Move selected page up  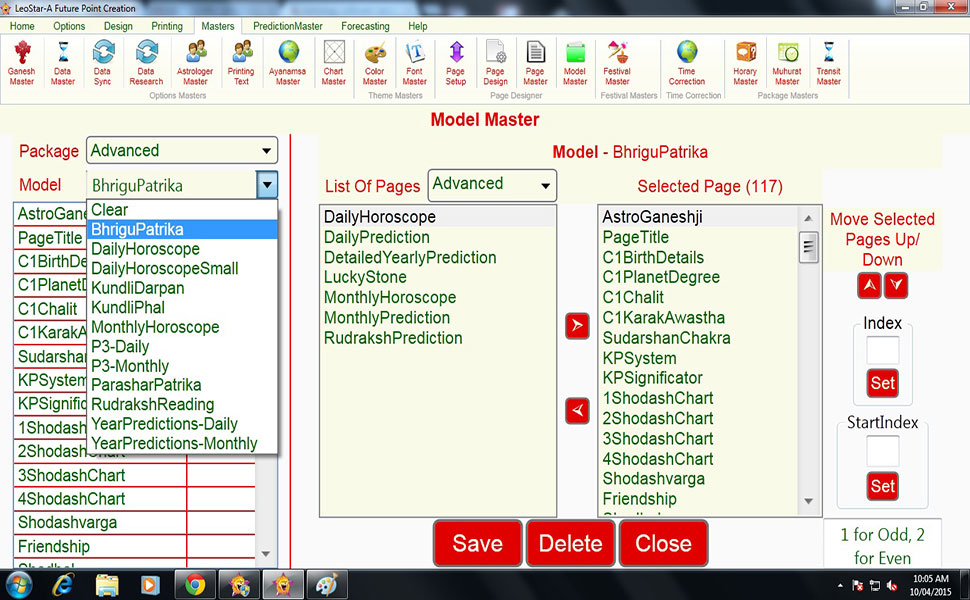870,285
